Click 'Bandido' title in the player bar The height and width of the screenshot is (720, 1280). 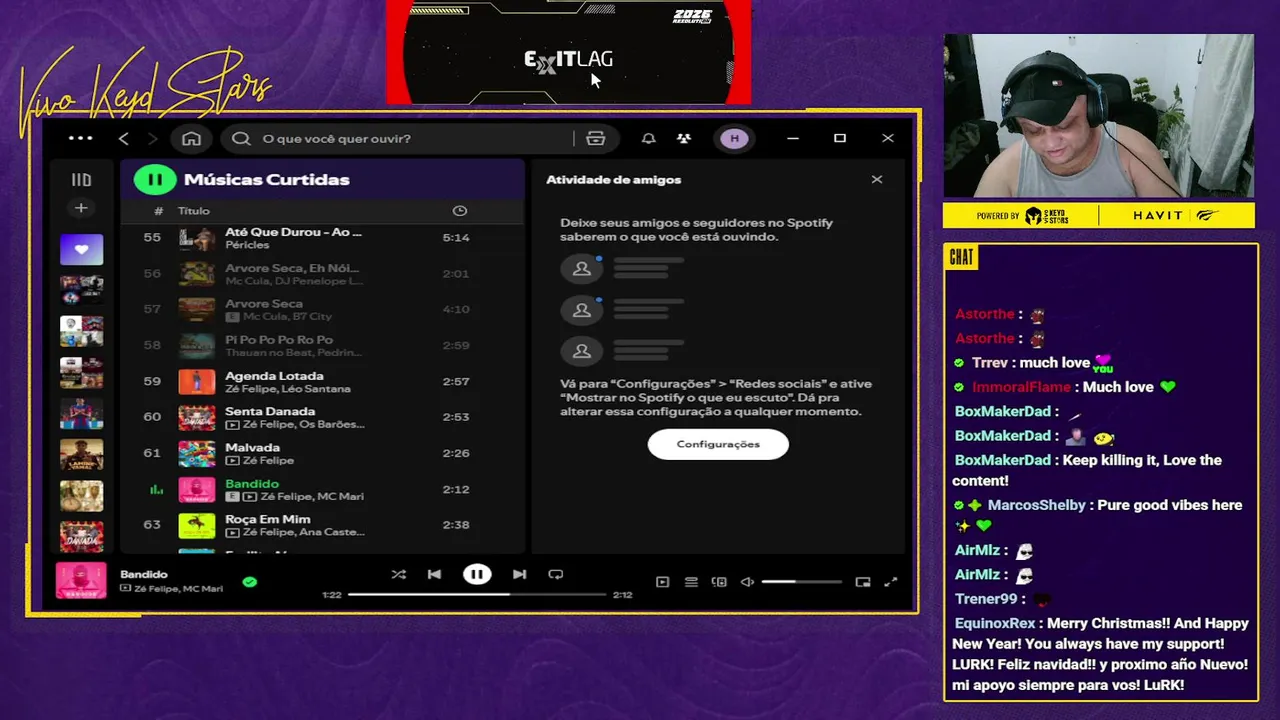tap(144, 575)
